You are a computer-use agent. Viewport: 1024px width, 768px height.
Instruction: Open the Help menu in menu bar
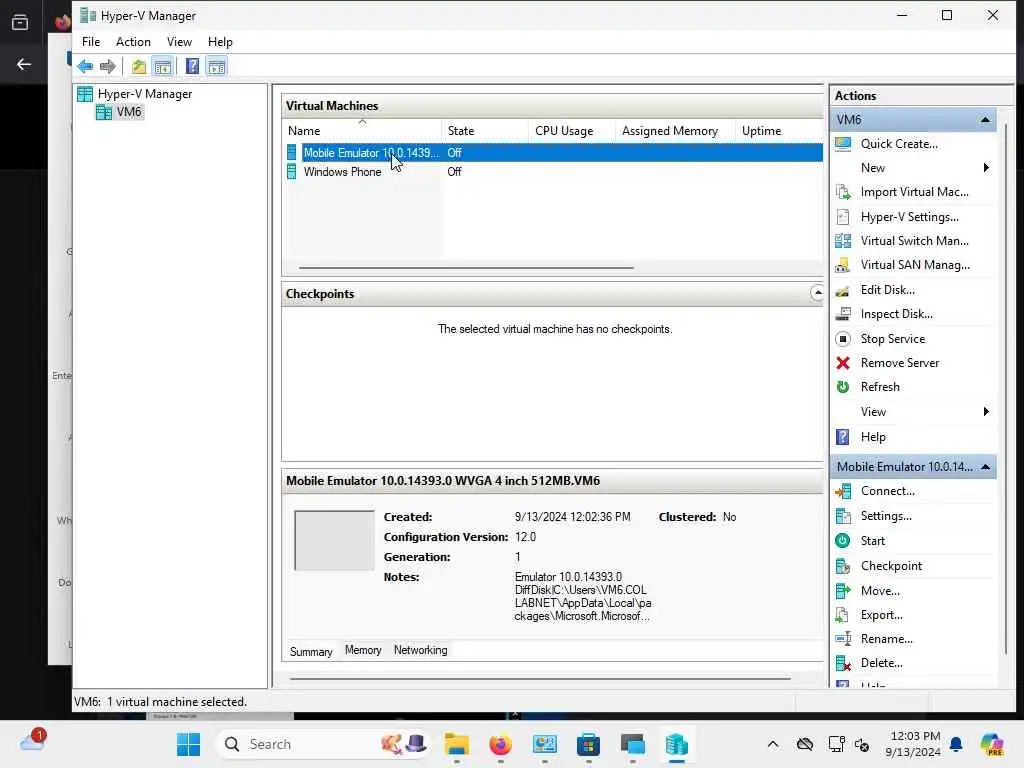[220, 42]
